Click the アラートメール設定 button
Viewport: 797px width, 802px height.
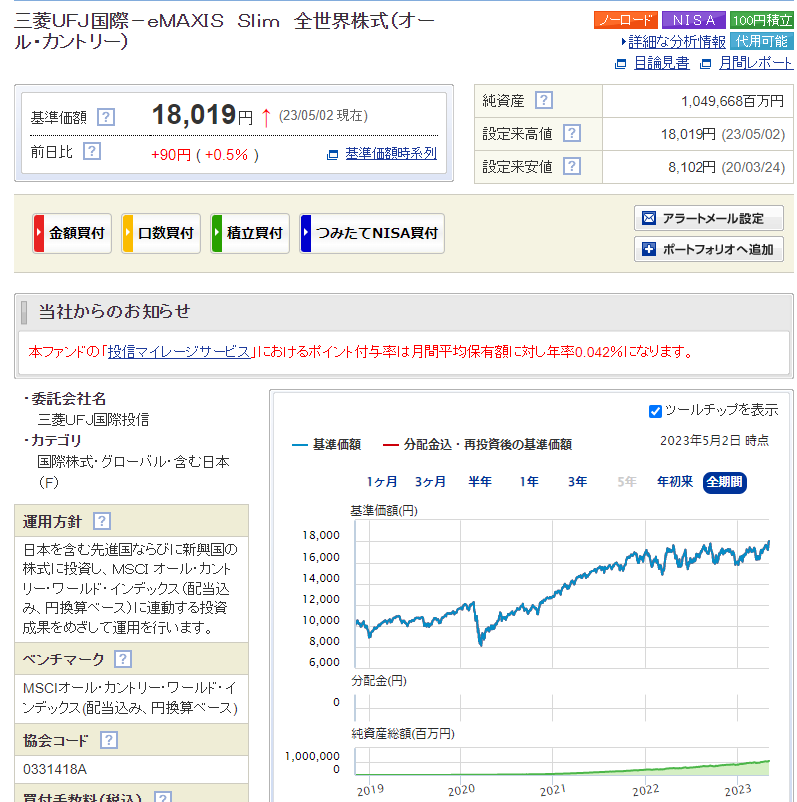coord(709,218)
